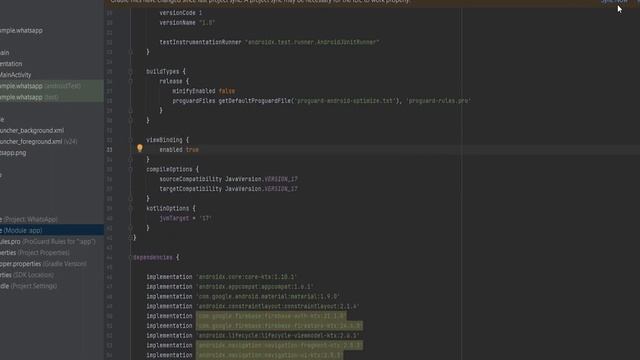This screenshot has height=360, width=640.
Task: Click the 'compileOptions' keyword
Action: [169, 169]
